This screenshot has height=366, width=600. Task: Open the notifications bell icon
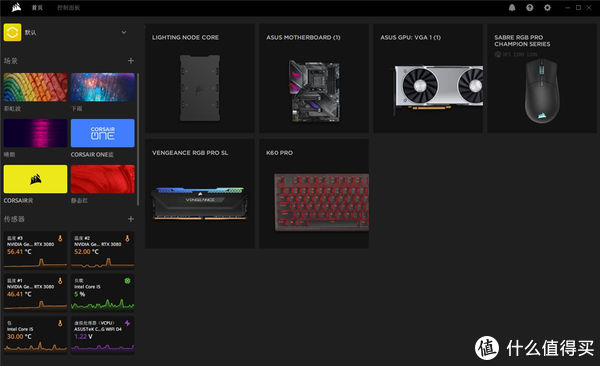[x=512, y=8]
